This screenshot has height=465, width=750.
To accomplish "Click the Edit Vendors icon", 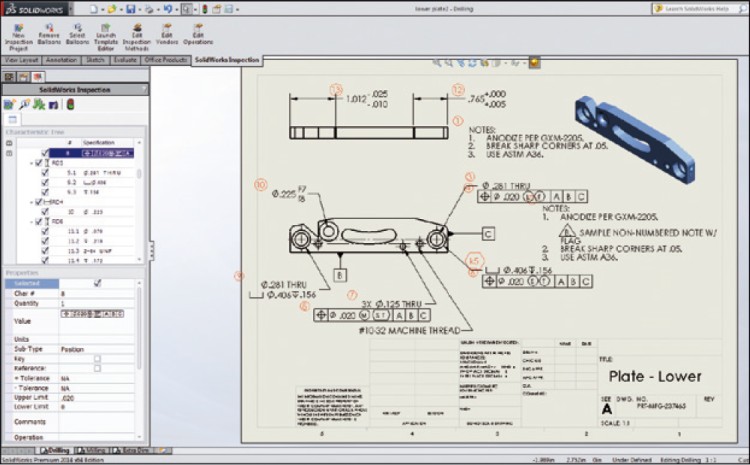I will pos(168,36).
